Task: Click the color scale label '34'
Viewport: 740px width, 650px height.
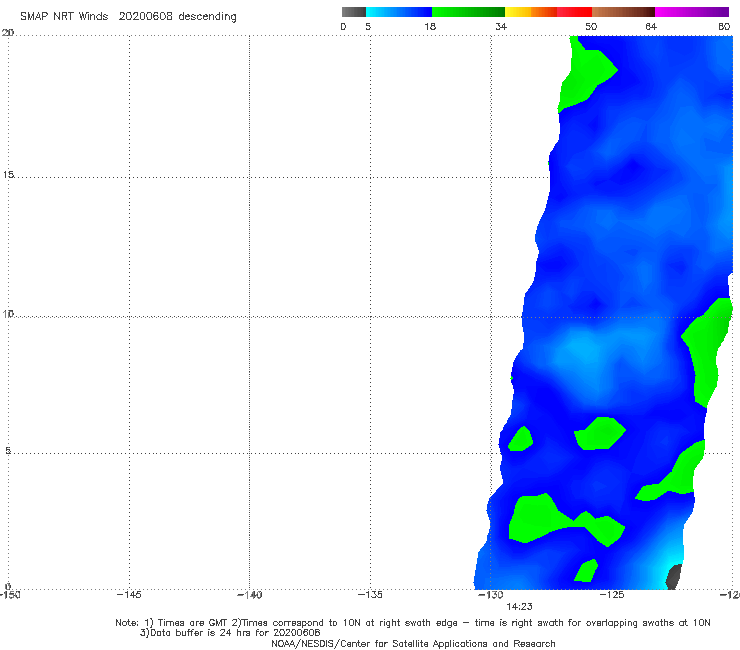Action: 501,27
